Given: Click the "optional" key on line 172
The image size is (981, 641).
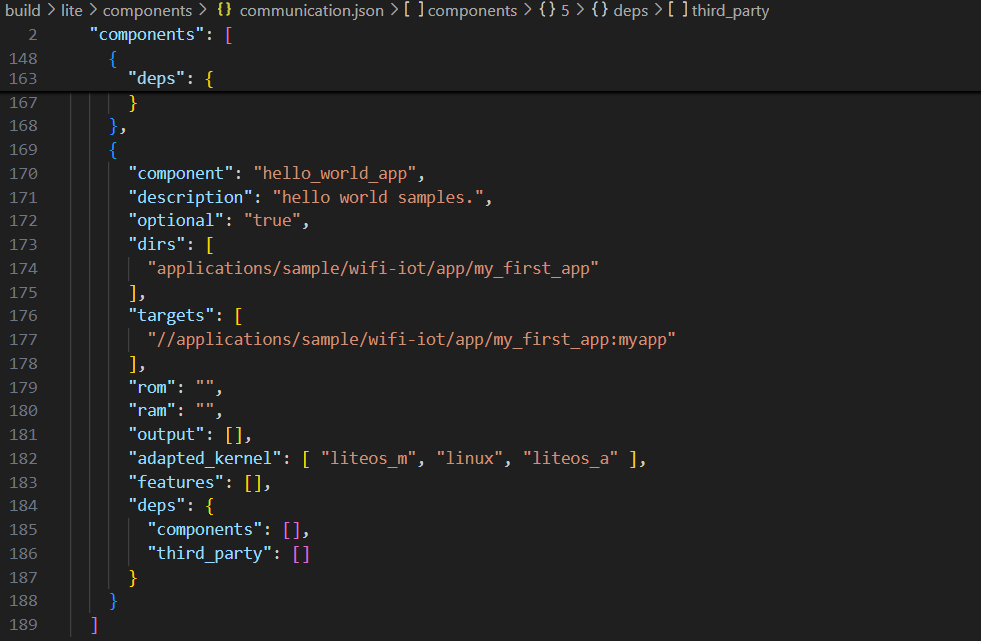Looking at the screenshot, I should (175, 221).
